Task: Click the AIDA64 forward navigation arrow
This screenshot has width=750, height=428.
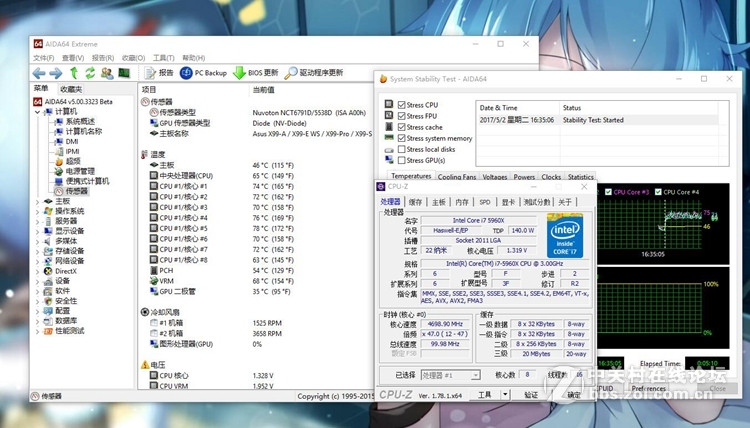Action: [56, 73]
